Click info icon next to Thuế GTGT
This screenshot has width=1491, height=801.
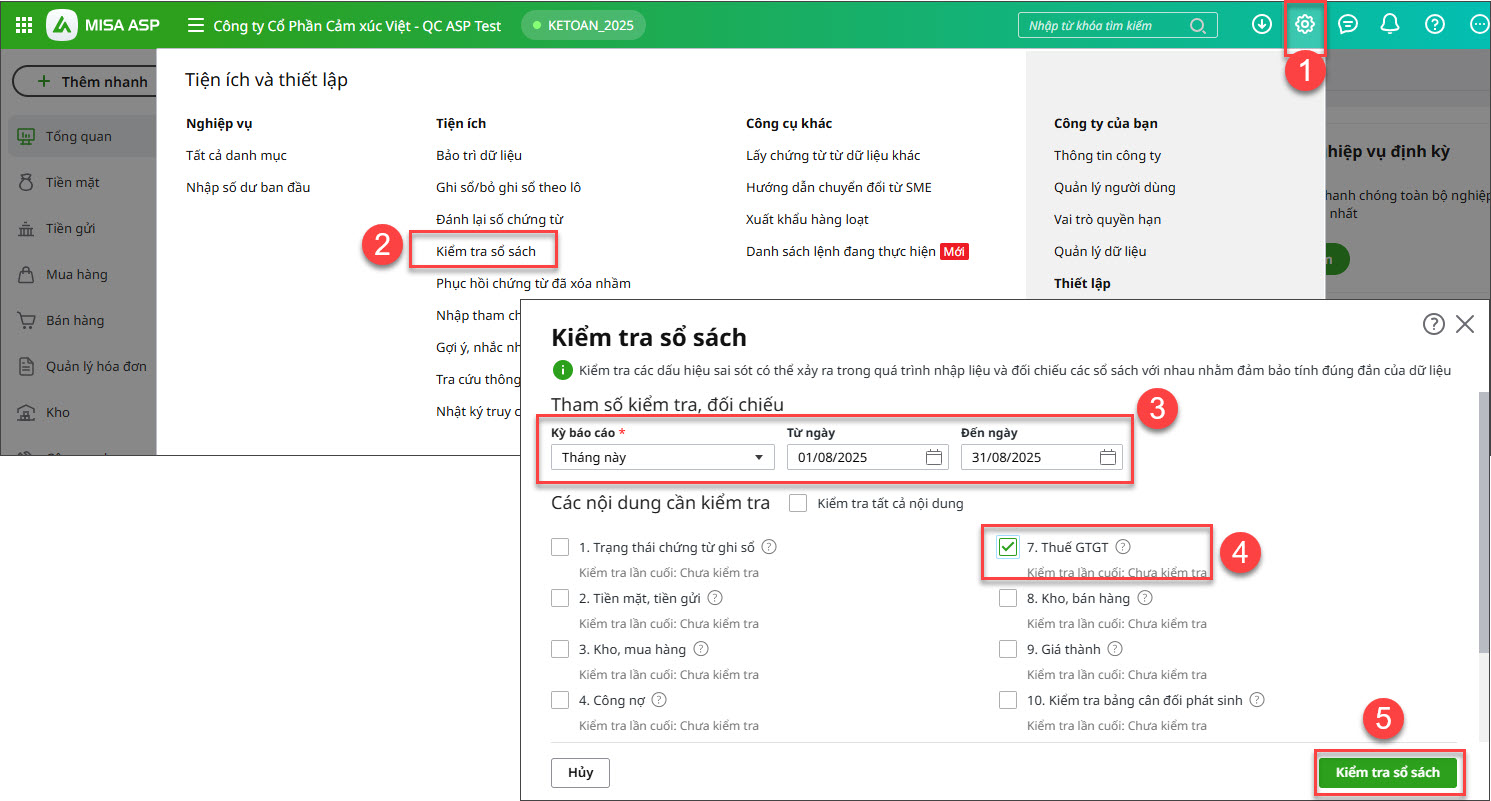[1123, 547]
